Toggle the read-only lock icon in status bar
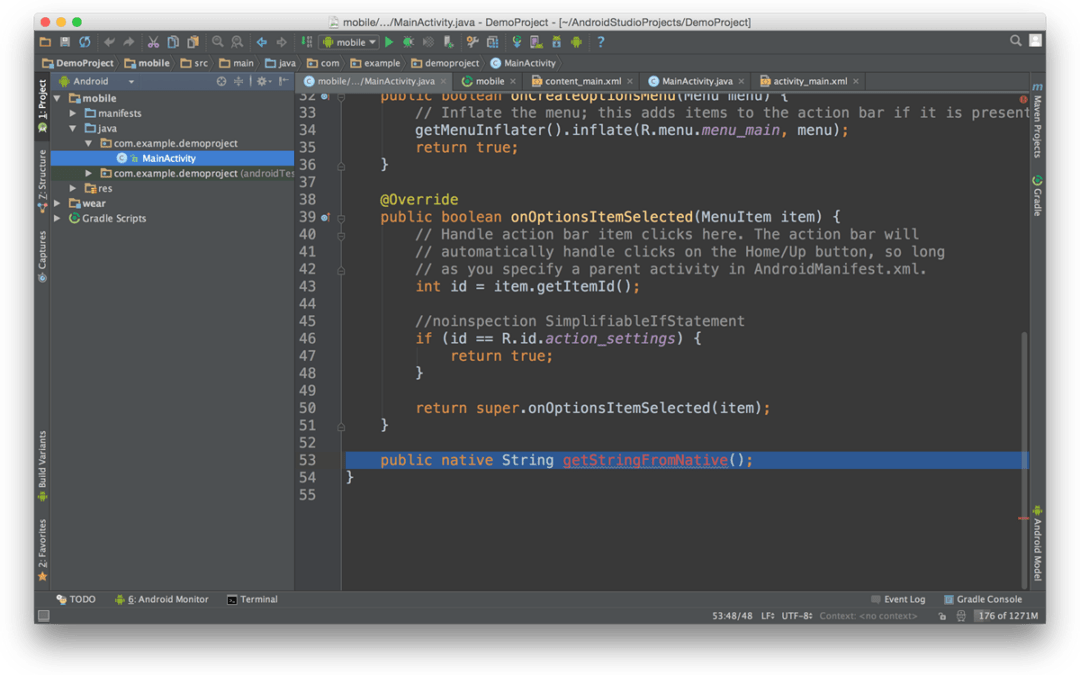 point(942,616)
